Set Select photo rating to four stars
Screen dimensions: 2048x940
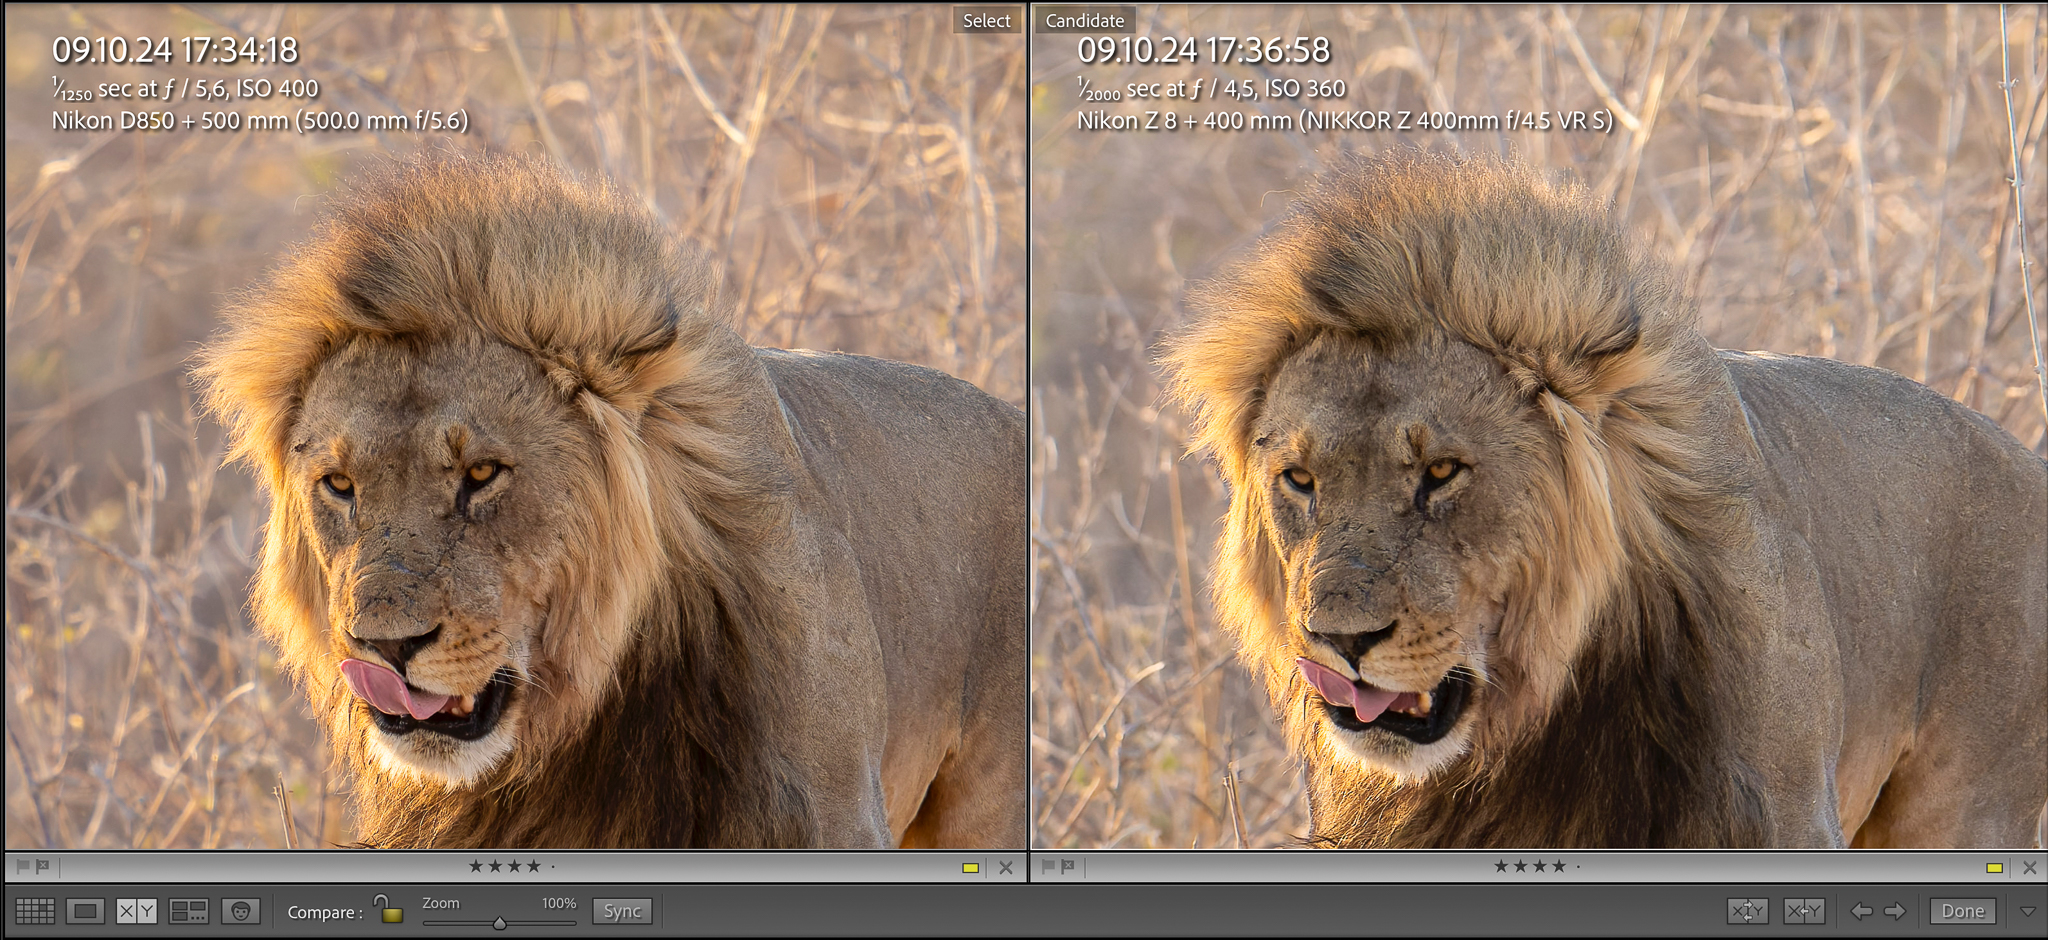pos(533,866)
